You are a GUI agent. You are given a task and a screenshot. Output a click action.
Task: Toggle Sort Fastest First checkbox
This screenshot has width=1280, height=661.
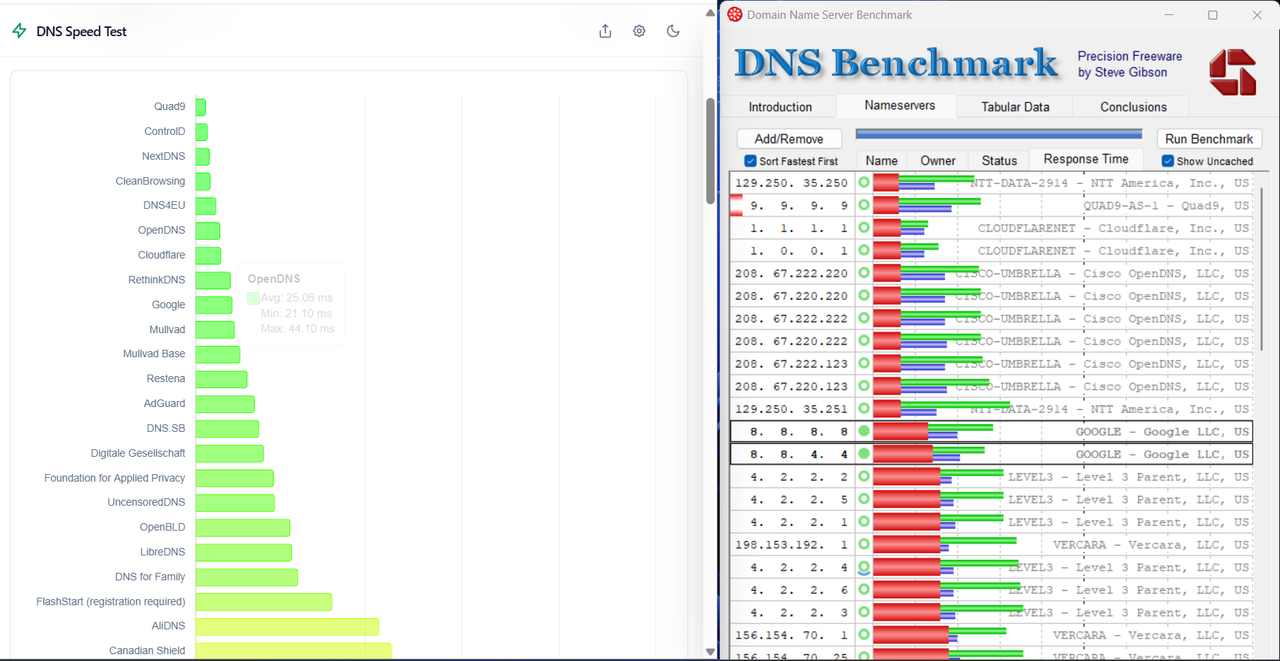[x=751, y=161]
